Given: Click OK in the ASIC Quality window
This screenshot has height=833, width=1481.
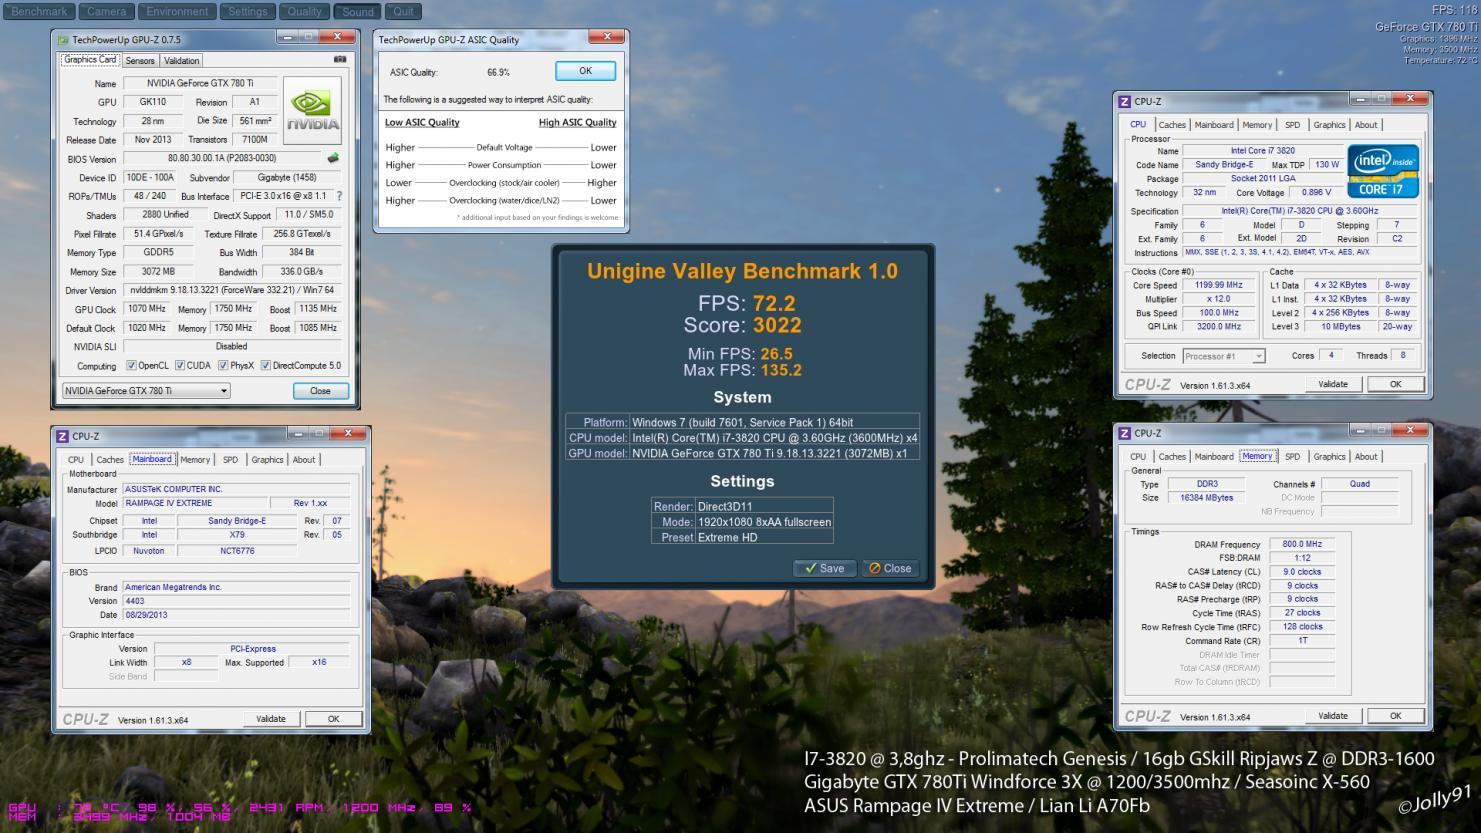Looking at the screenshot, I should pyautogui.click(x=585, y=71).
